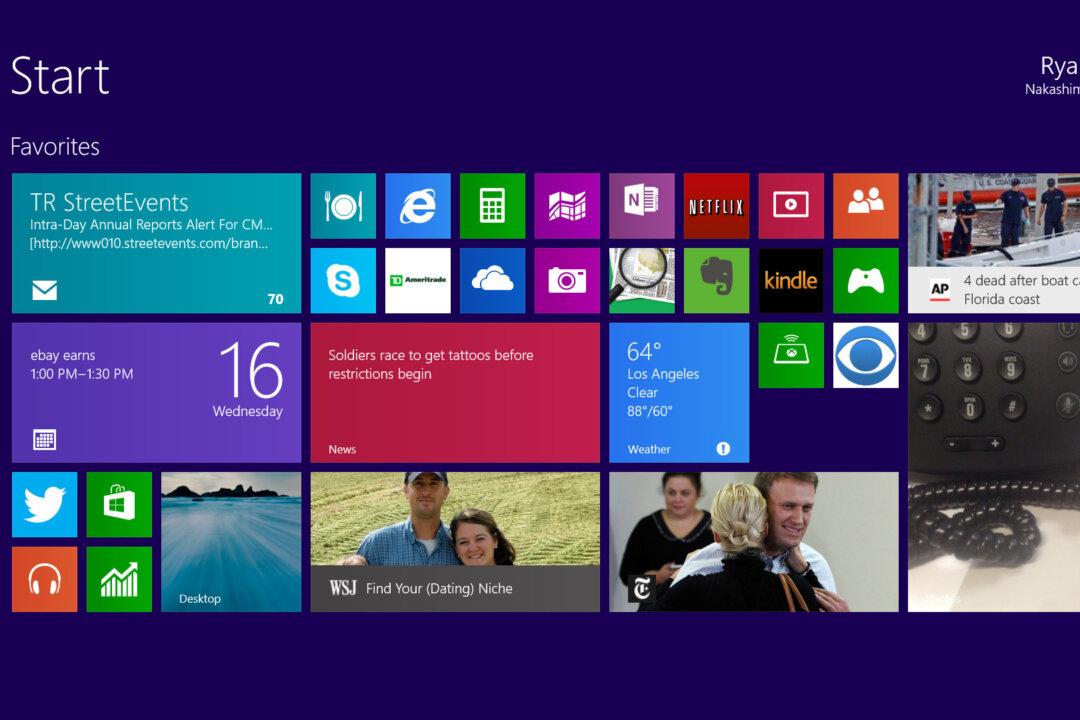Open the Camera app tile
This screenshot has width=1080, height=720.
pyautogui.click(x=567, y=281)
